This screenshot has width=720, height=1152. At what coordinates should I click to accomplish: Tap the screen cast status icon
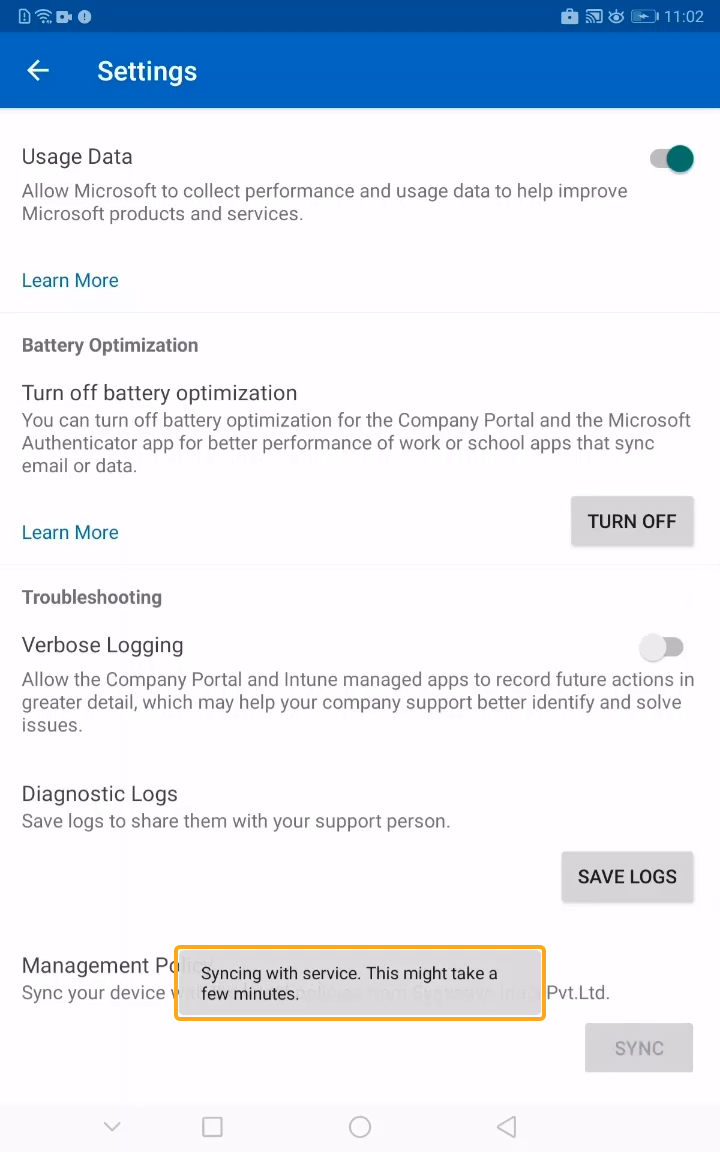pos(593,16)
